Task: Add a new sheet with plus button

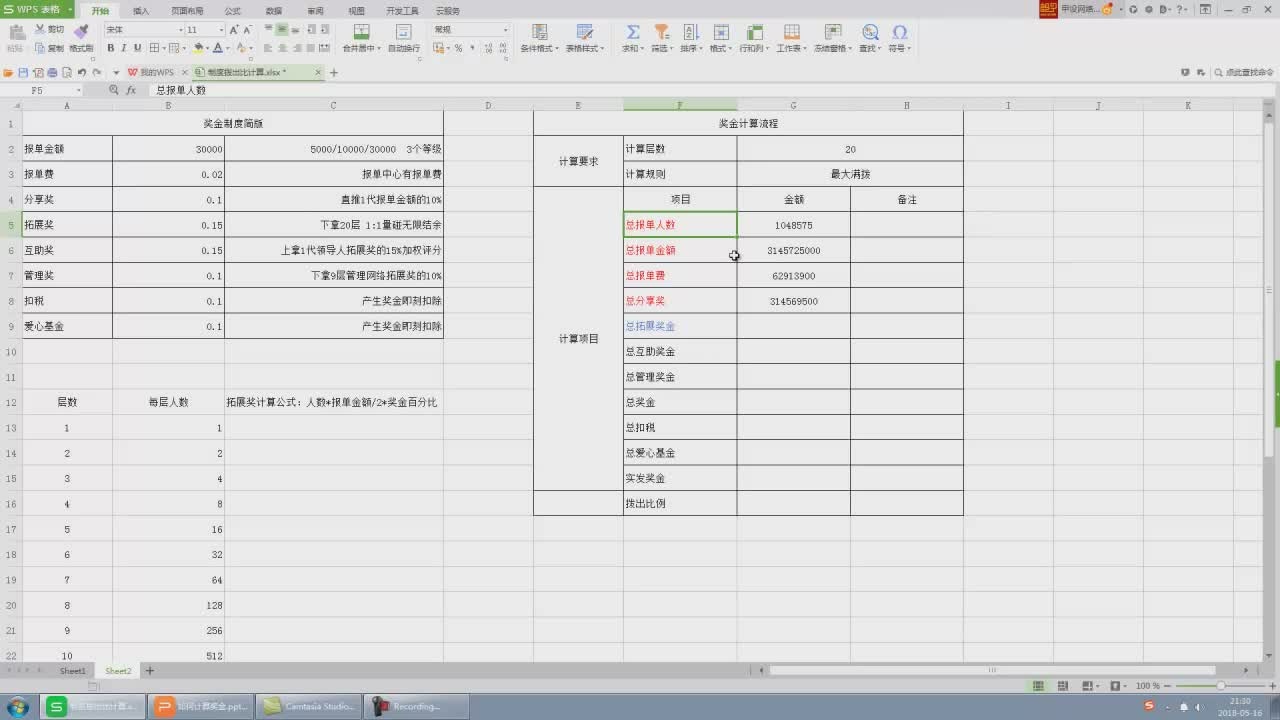Action: (150, 671)
